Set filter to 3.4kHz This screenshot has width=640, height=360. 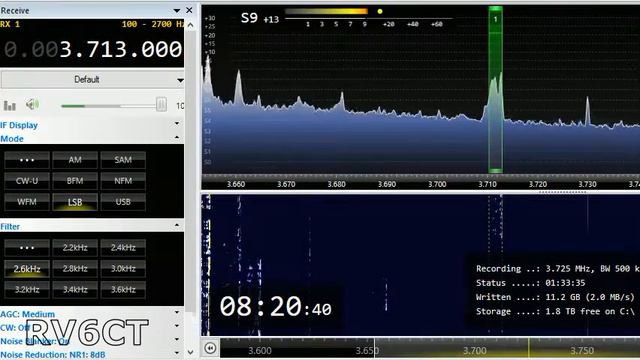click(75, 290)
